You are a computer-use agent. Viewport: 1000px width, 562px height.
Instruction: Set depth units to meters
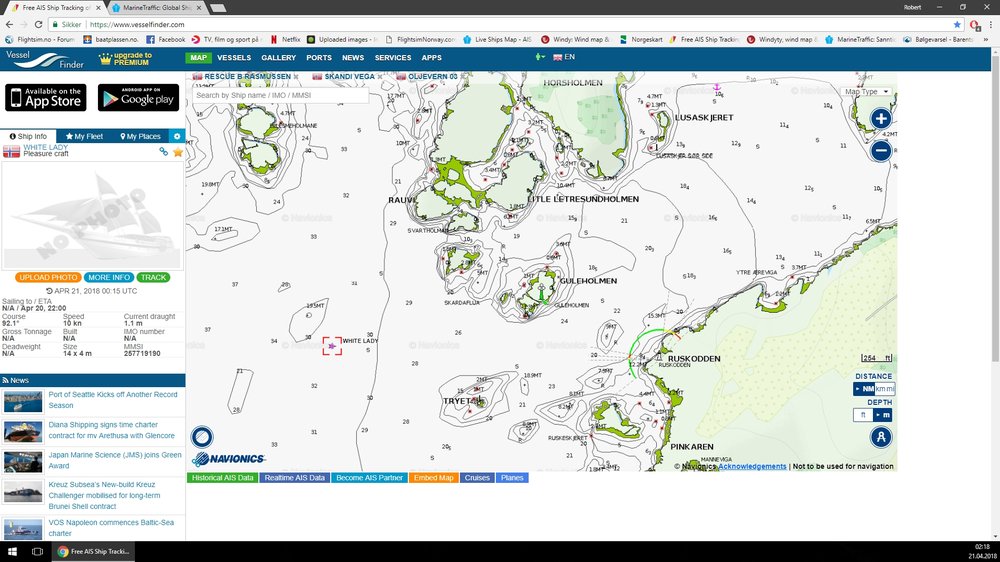pos(883,415)
